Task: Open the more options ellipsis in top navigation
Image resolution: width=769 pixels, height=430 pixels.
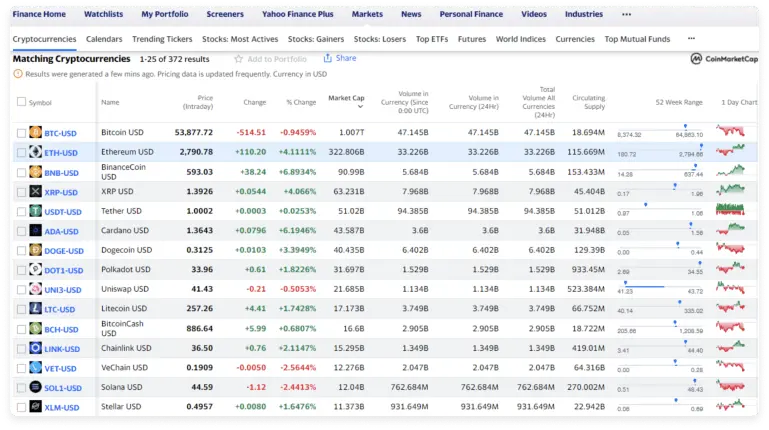Action: pos(626,15)
